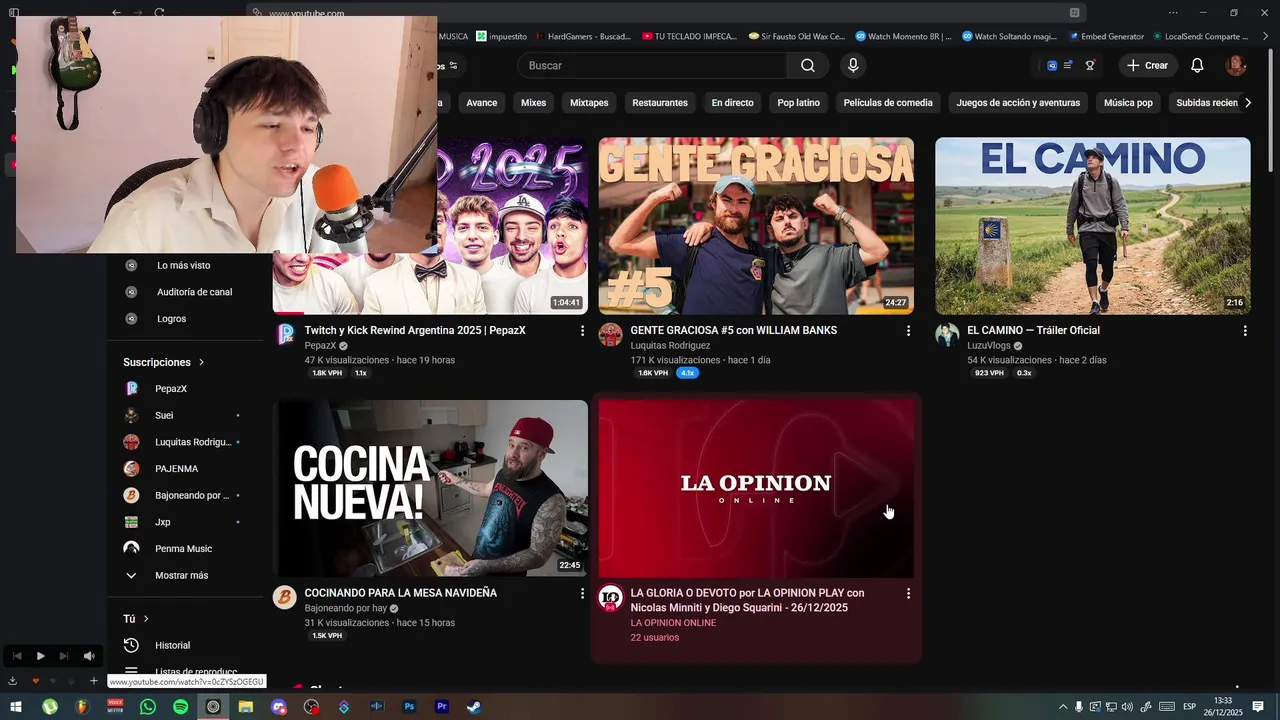Open PepazX channel avatar under Rewind video
This screenshot has height=720, width=1280.
click(285, 334)
